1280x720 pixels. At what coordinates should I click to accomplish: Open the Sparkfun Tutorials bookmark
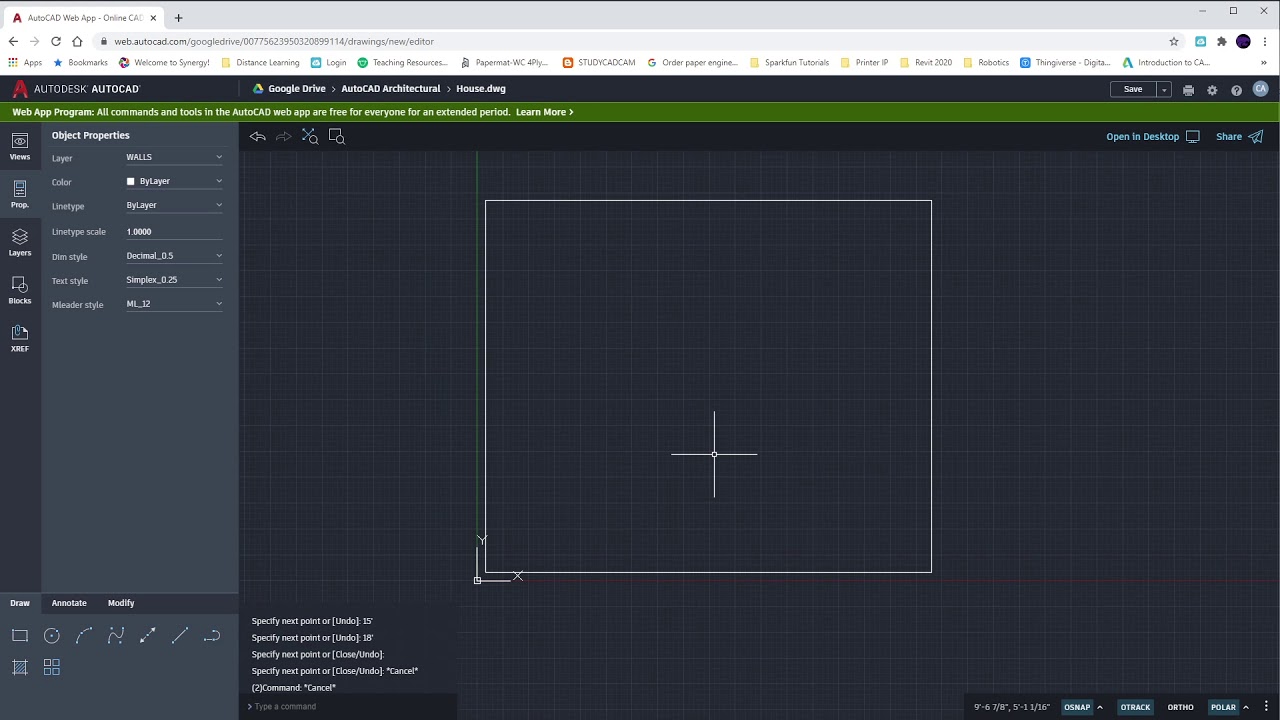point(789,62)
